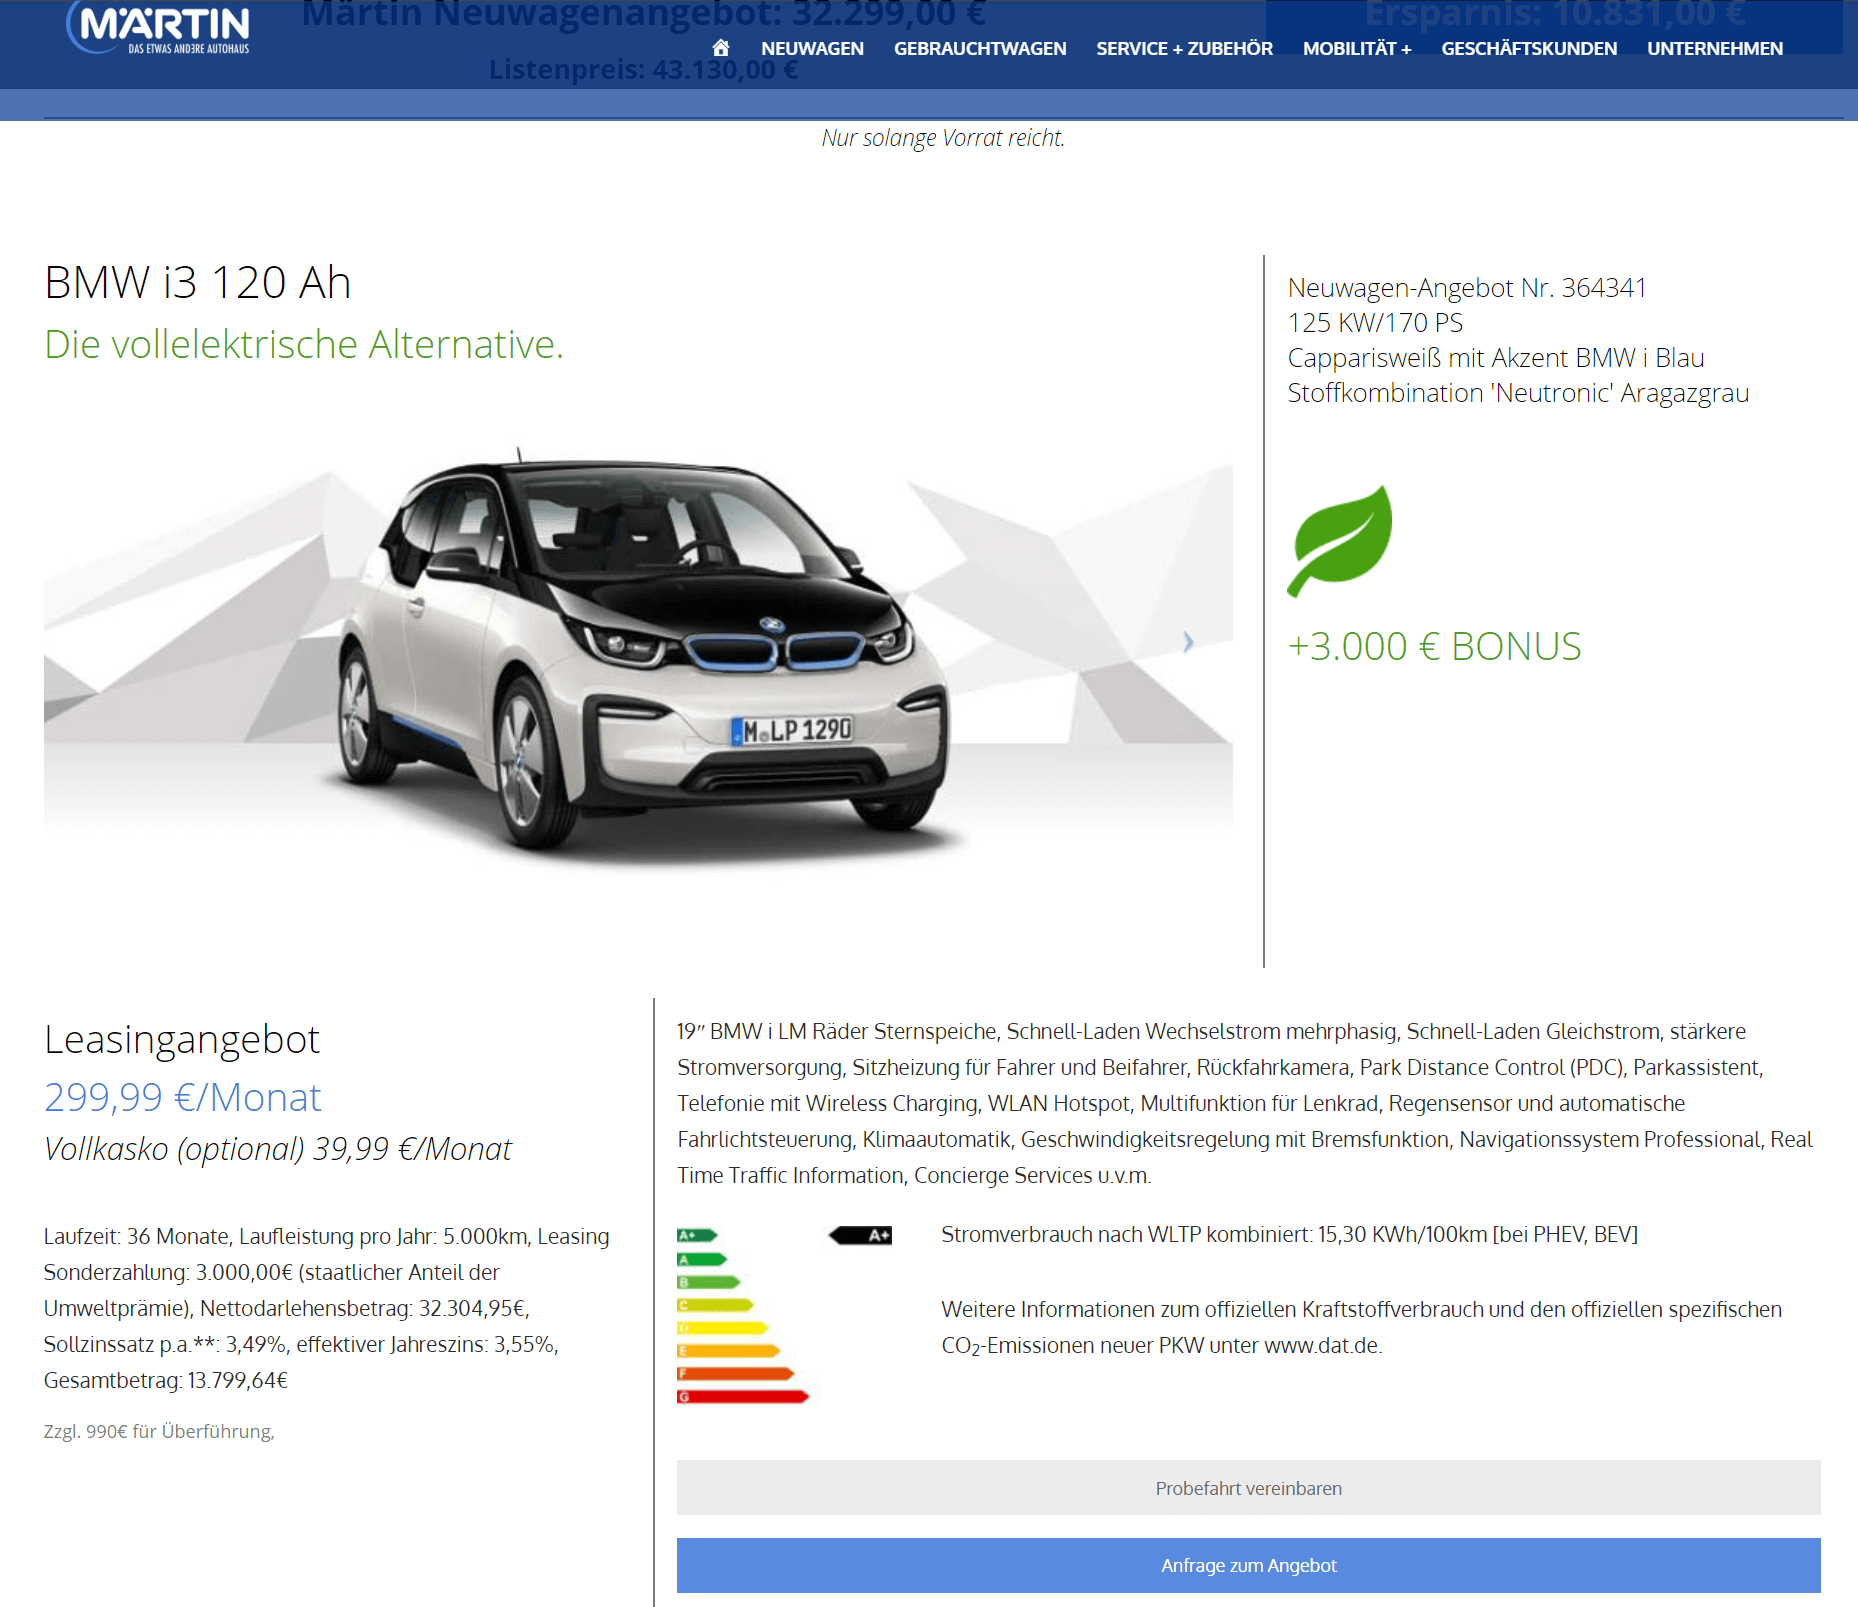The height and width of the screenshot is (1607, 1858).
Task: Open the NEUWAGEN menu
Action: pos(812,48)
